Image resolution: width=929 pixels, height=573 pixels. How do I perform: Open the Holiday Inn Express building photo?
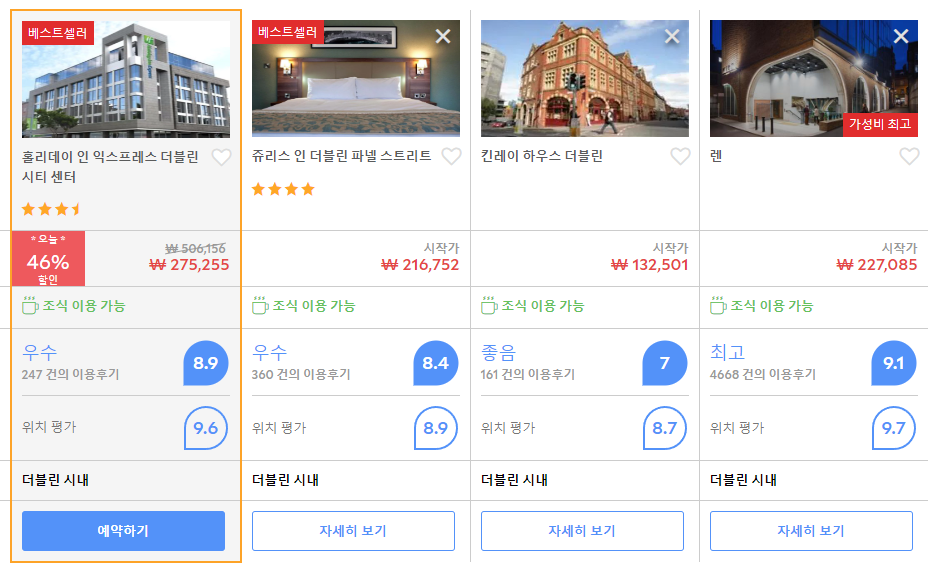(x=126, y=79)
